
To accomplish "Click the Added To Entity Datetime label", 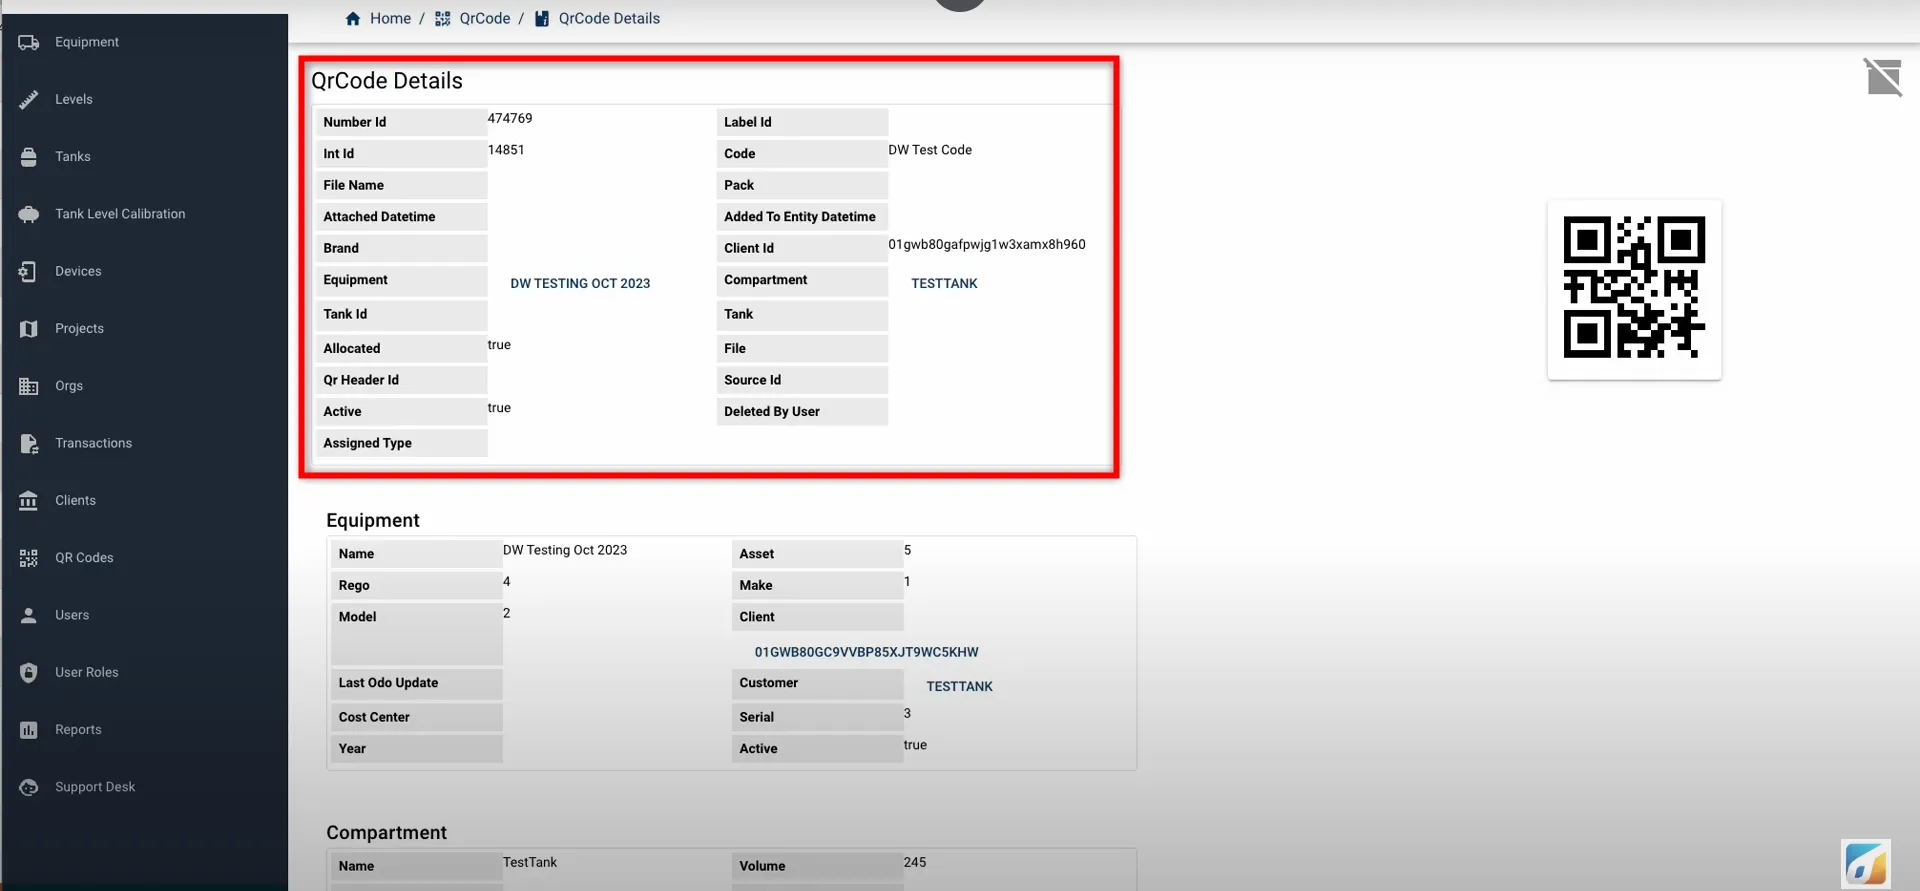I will pyautogui.click(x=800, y=217).
